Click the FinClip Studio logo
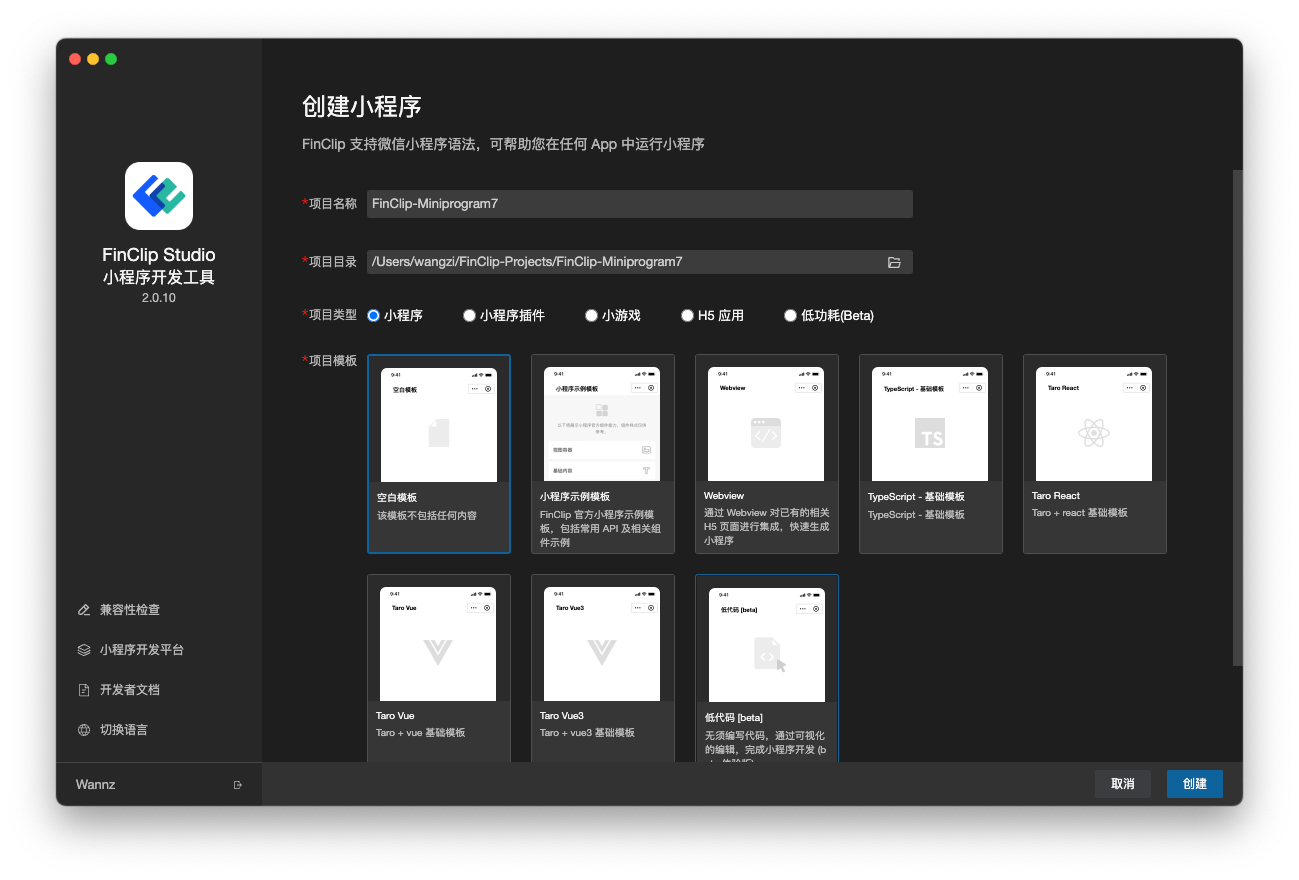This screenshot has height=880, width=1299. tap(158, 195)
